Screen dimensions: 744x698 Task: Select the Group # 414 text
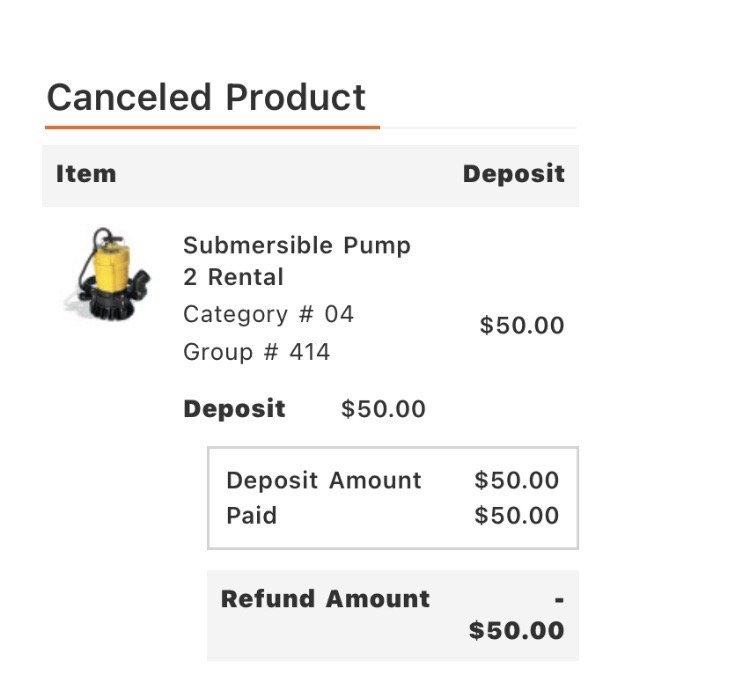click(256, 352)
